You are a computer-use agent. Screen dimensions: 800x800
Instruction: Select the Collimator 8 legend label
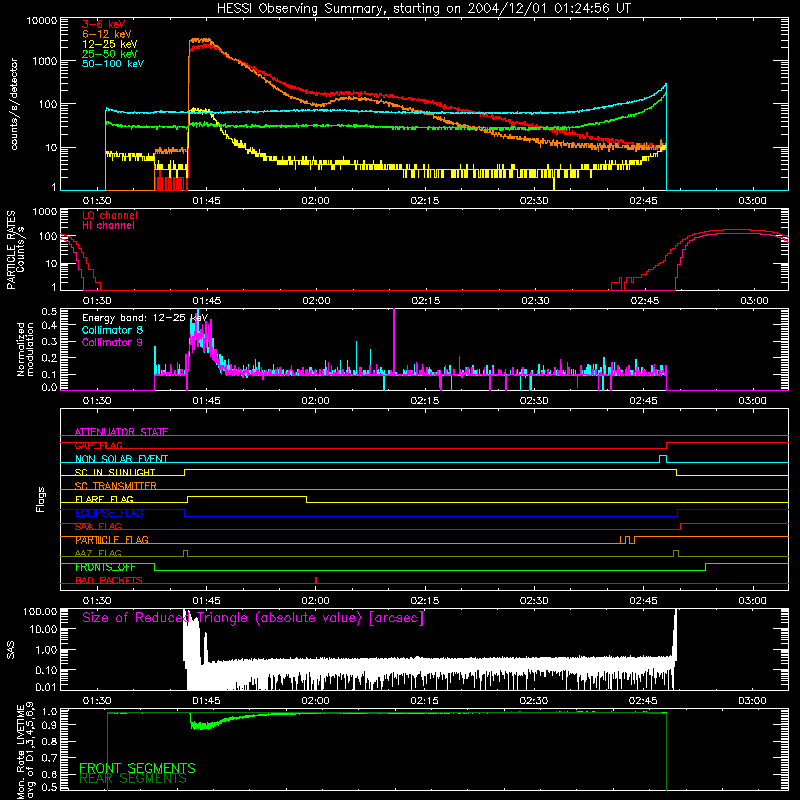click(x=112, y=330)
